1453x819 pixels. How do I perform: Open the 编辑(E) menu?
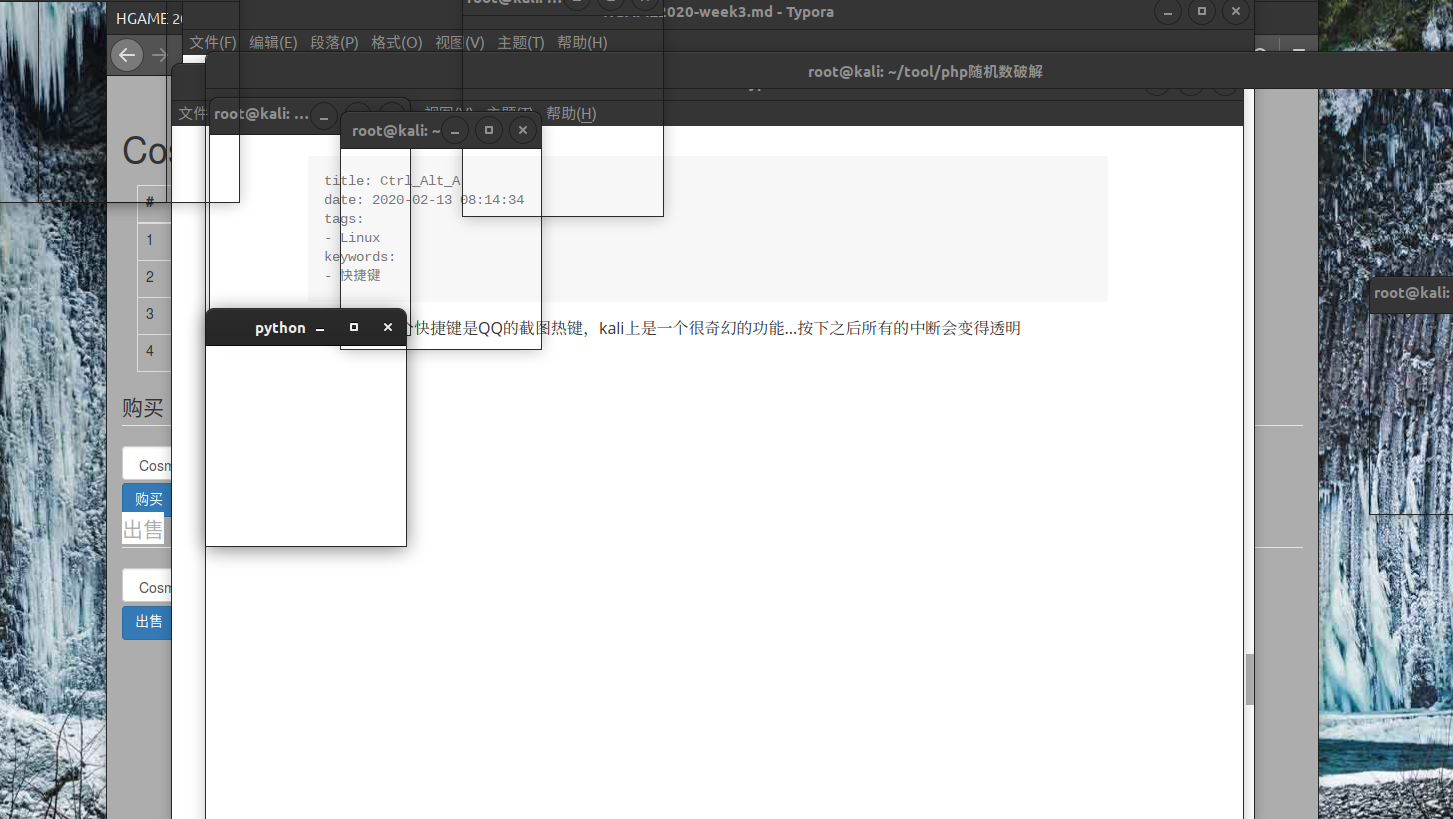273,43
